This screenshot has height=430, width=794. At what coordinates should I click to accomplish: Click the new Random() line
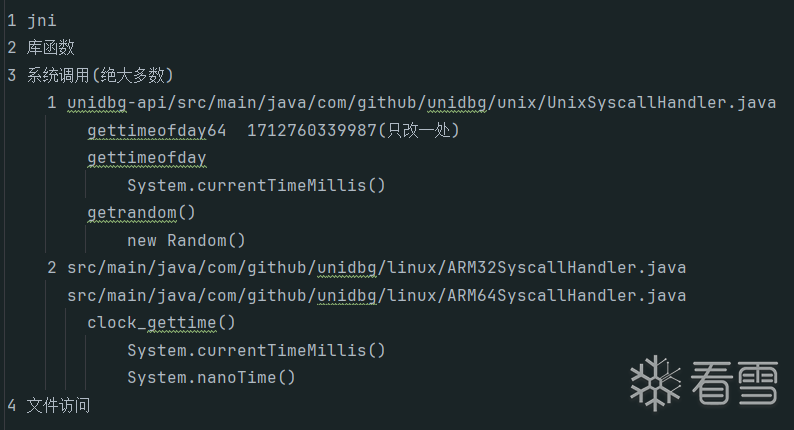tap(186, 240)
